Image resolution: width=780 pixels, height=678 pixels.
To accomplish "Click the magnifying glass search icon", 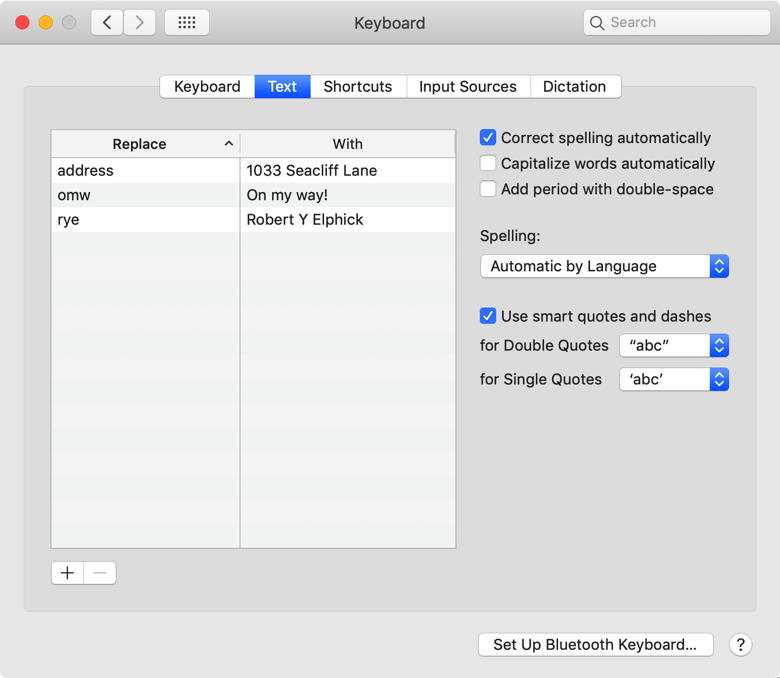I will coord(598,22).
